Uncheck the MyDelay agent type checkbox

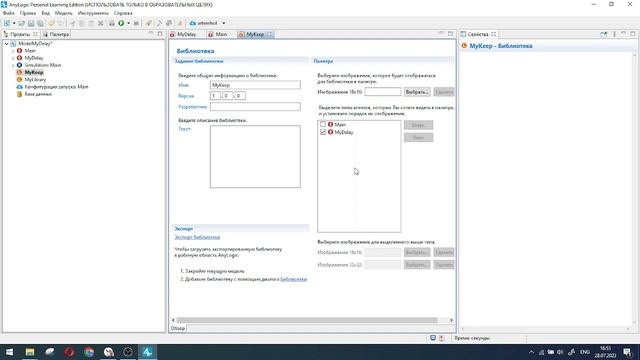323,132
